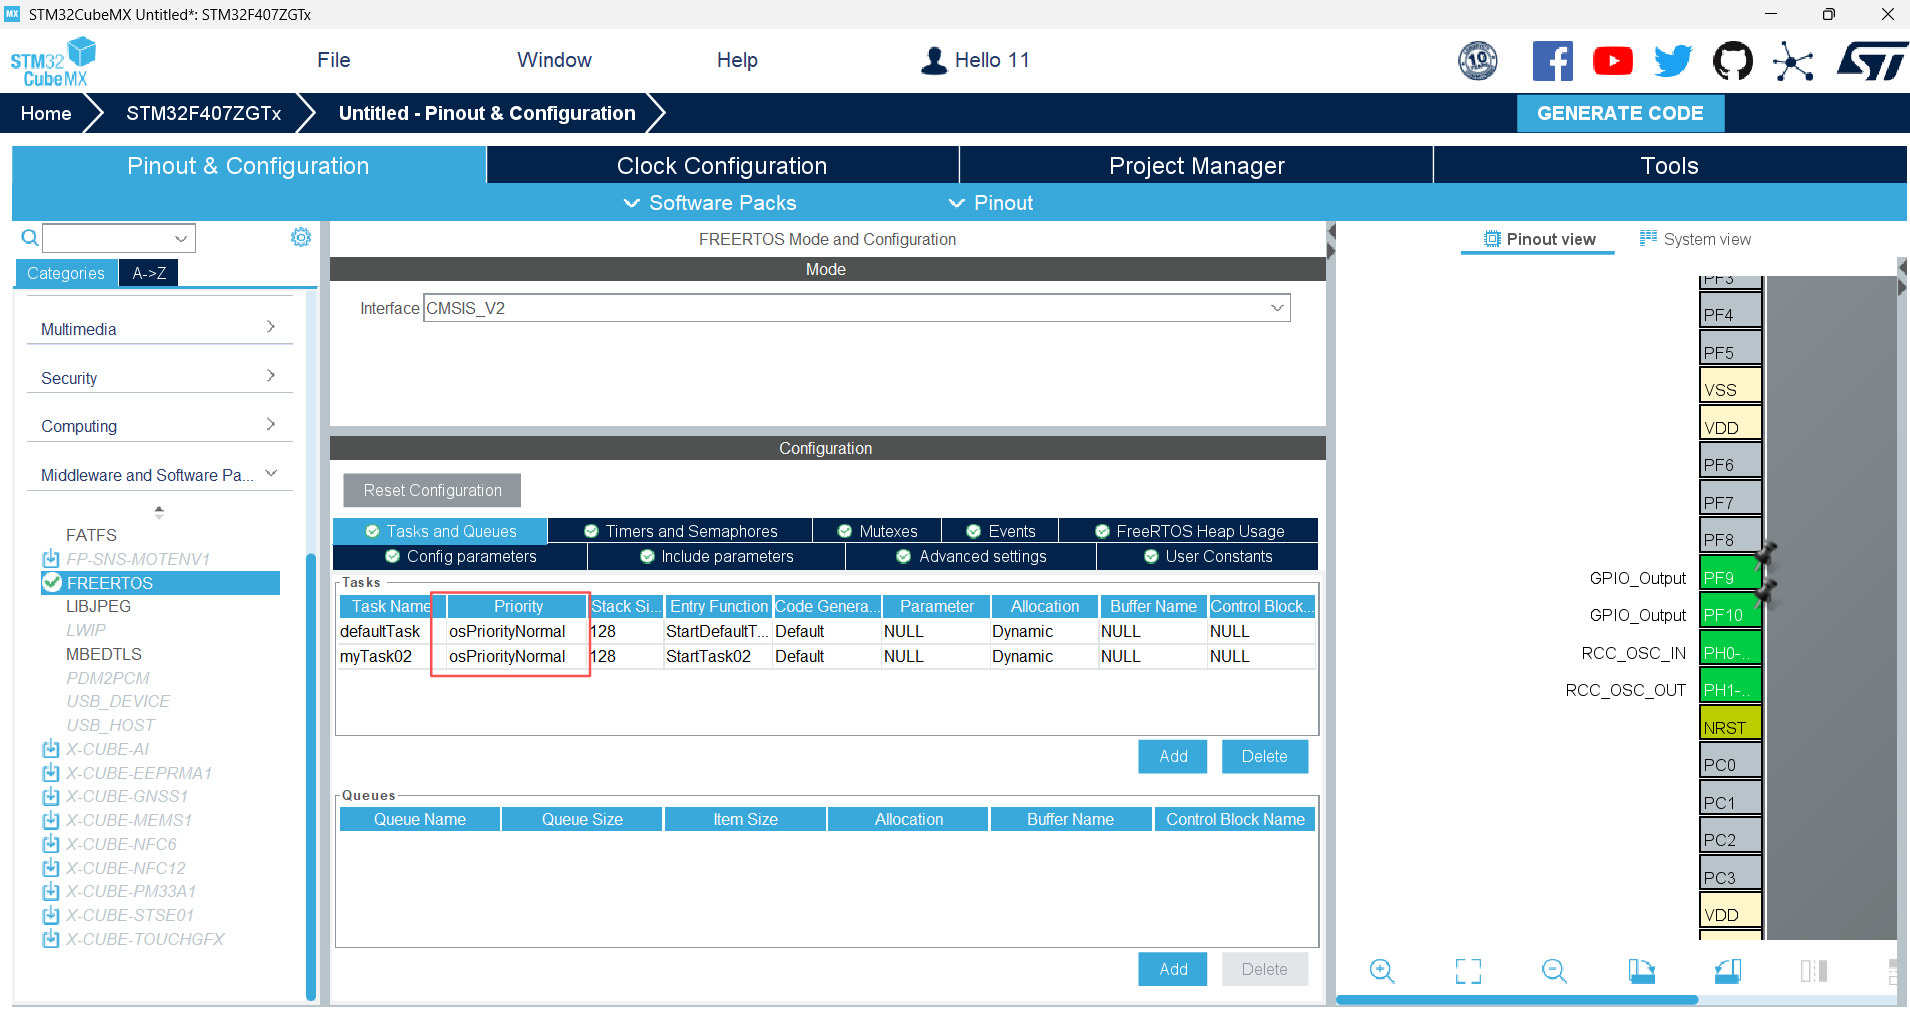Zoom out of the pinout view
The height and width of the screenshot is (1019, 1910).
click(x=1554, y=970)
